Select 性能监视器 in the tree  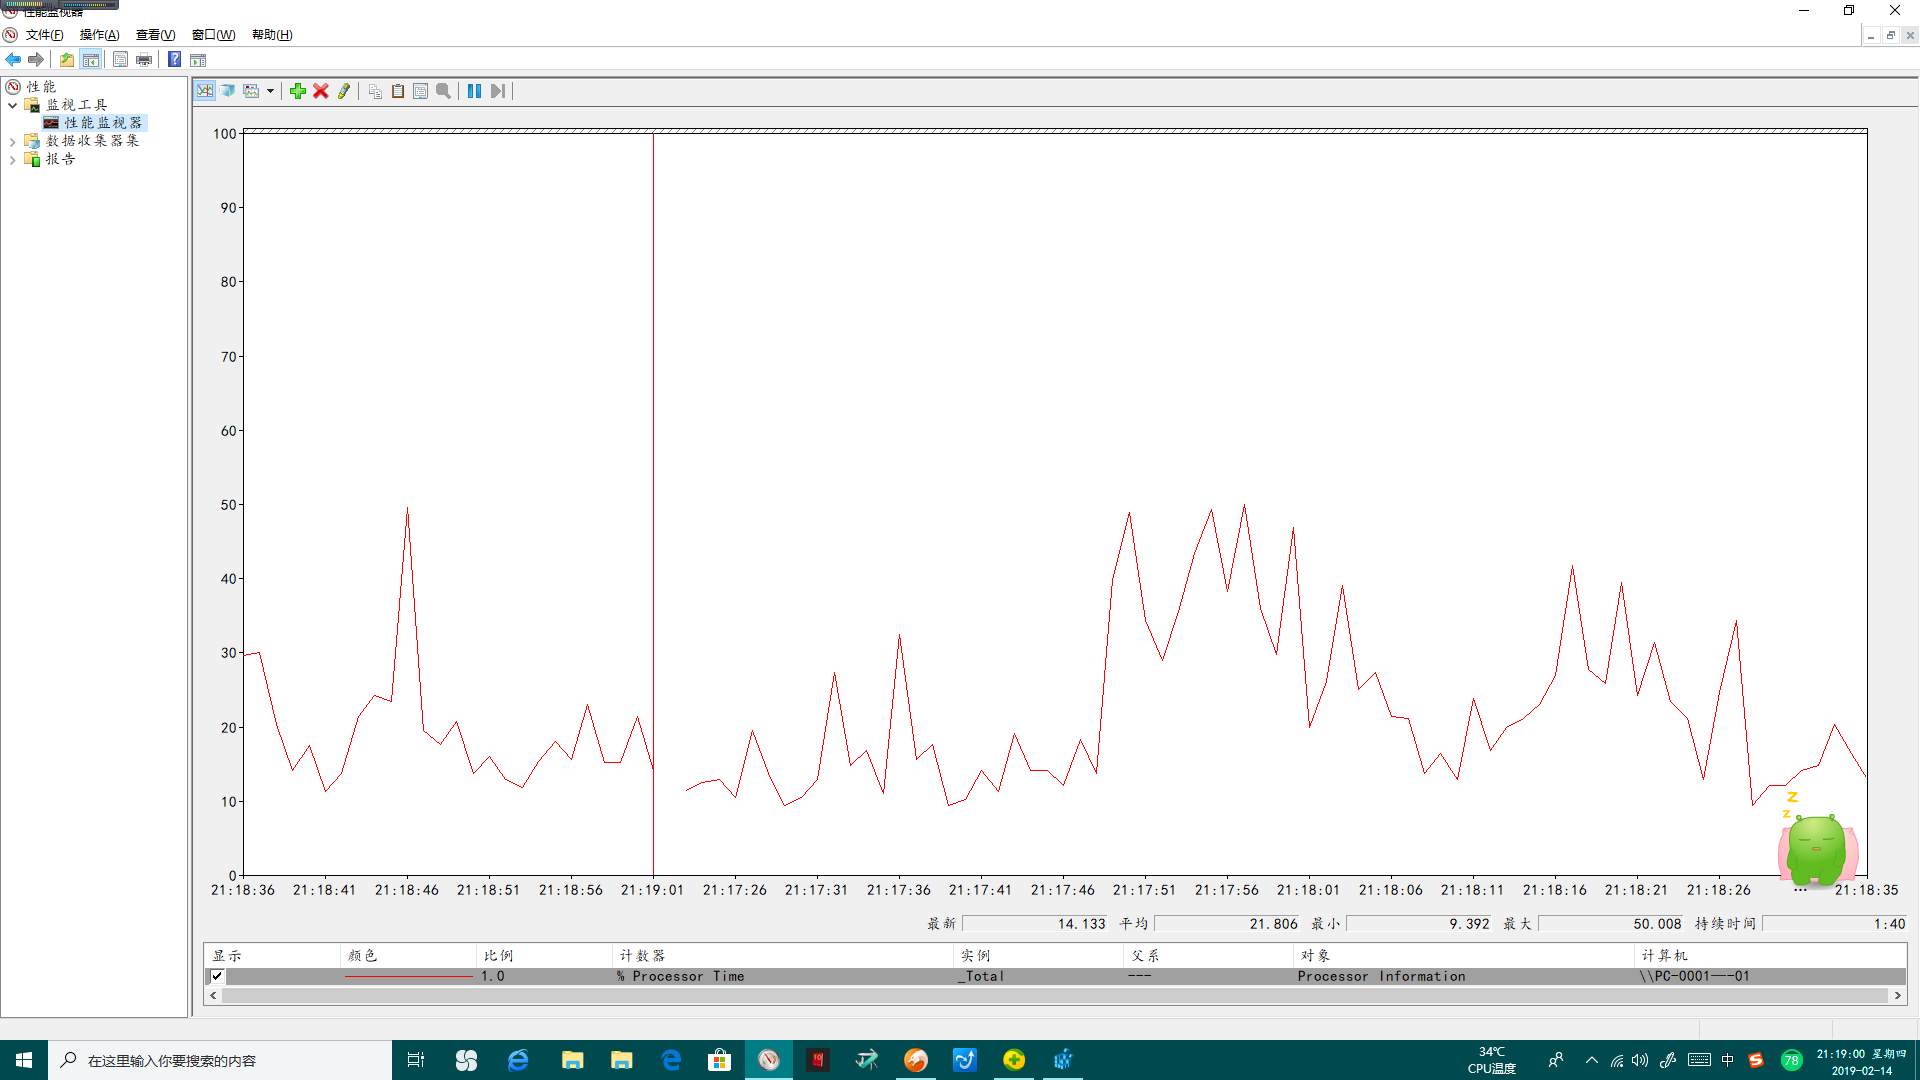tap(103, 123)
